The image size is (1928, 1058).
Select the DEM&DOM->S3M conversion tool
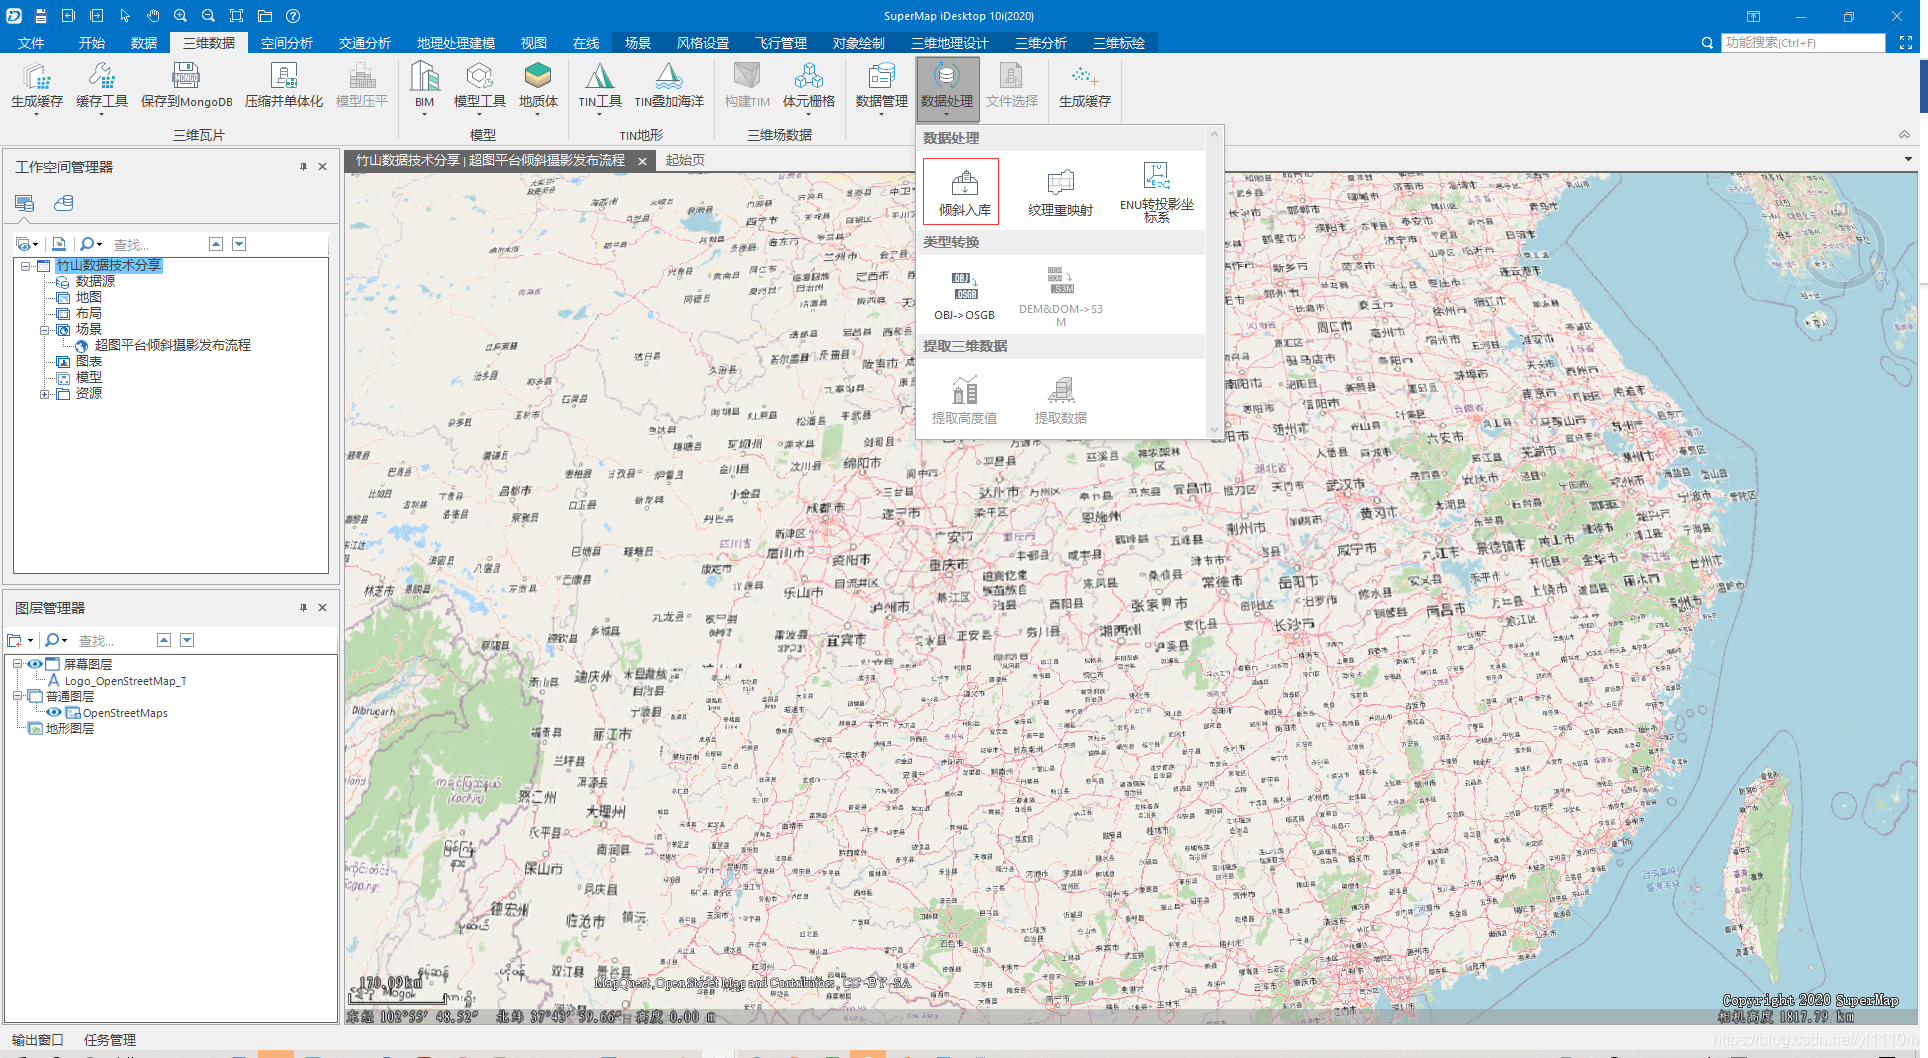tap(1060, 297)
